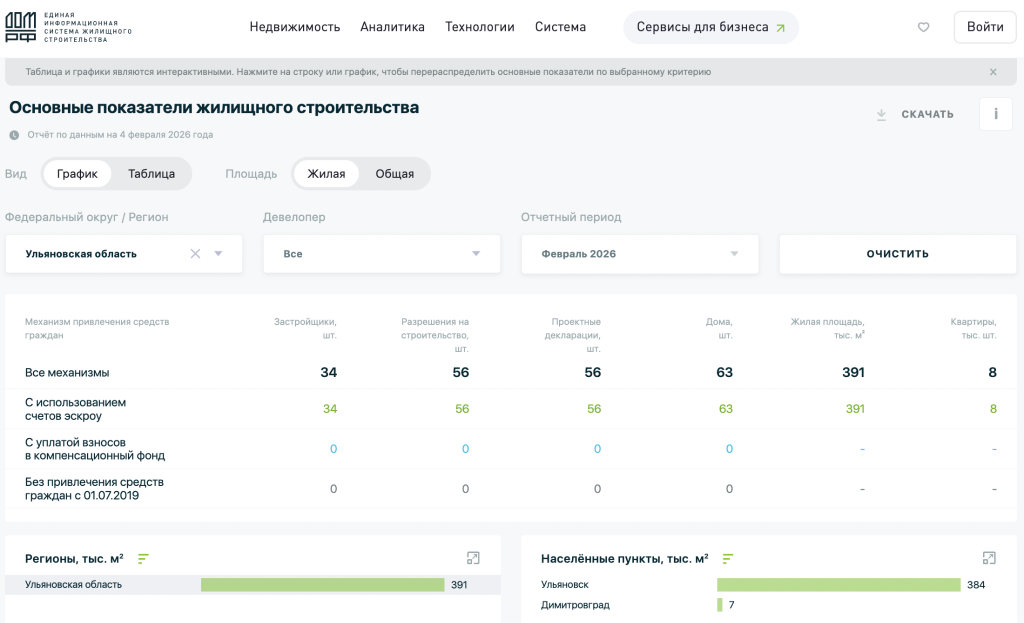Viewport: 1024px width, 623px height.
Task: Click the ДОМ.РФ logo icon
Action: pyautogui.click(x=20, y=27)
